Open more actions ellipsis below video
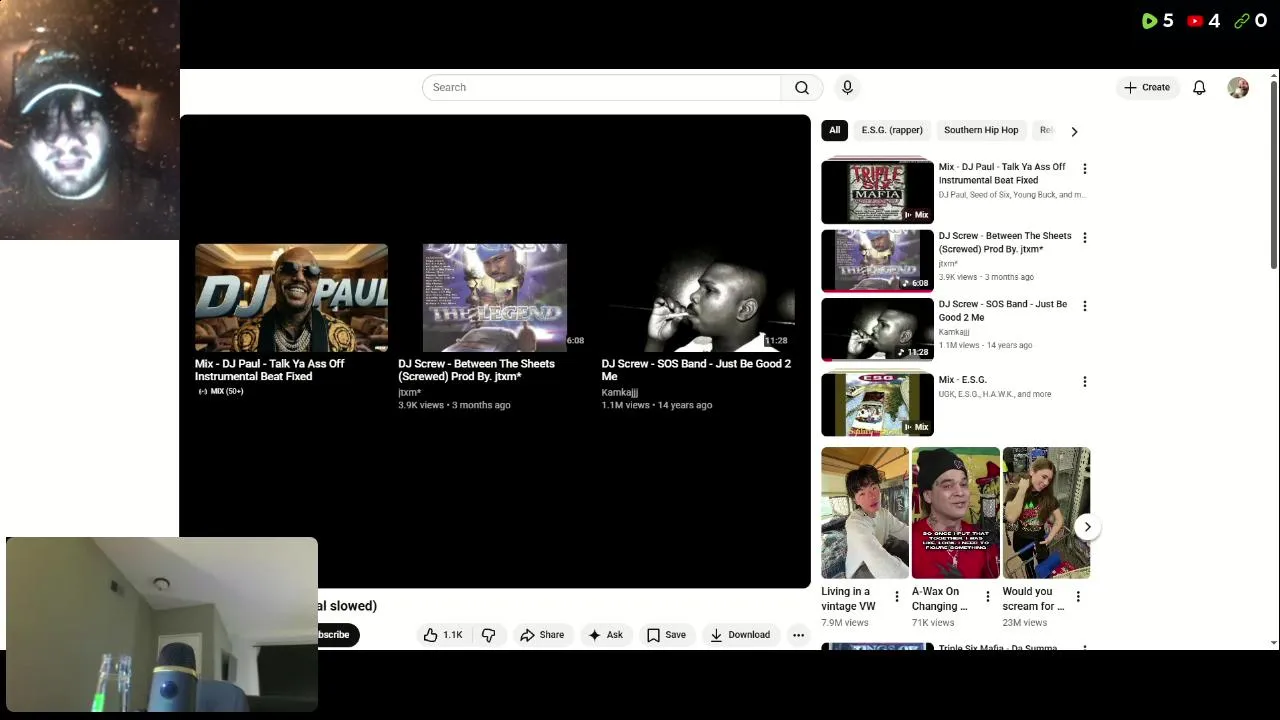 pyautogui.click(x=798, y=635)
